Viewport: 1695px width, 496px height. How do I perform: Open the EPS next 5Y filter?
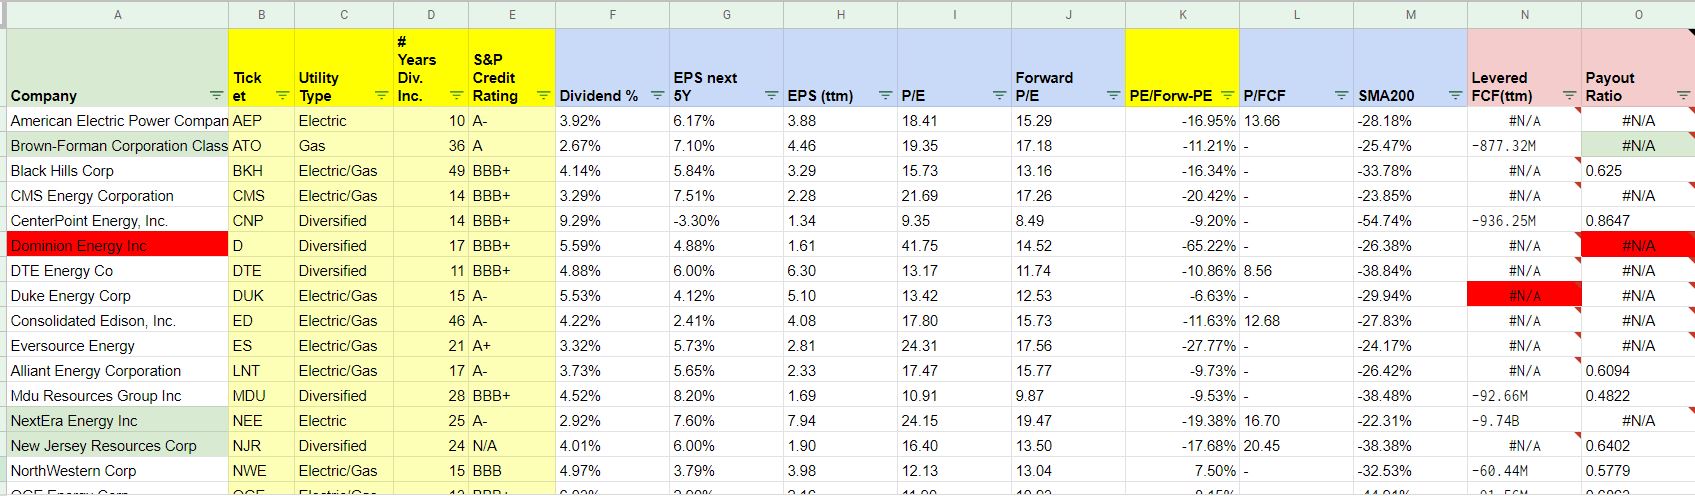(x=771, y=96)
